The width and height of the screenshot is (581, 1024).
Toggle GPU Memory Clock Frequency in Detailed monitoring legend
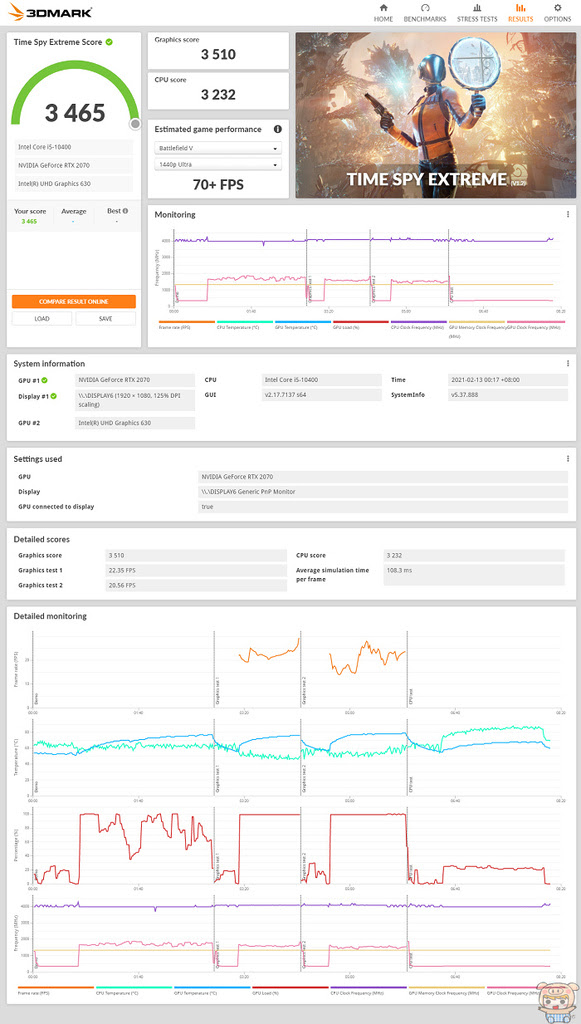pyautogui.click(x=447, y=991)
